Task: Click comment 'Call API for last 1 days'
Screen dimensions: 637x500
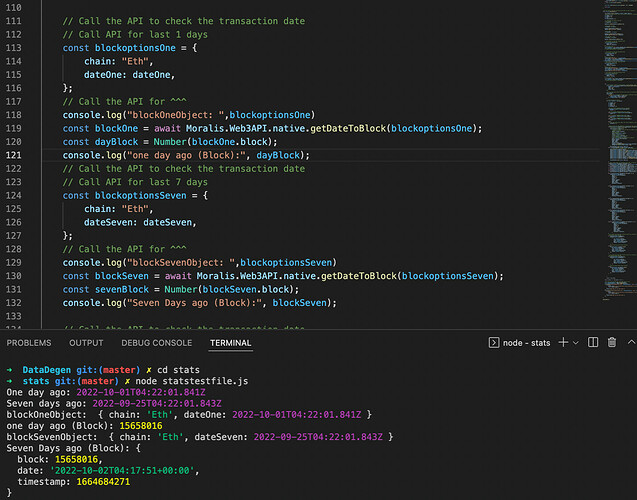Action: (x=135, y=35)
